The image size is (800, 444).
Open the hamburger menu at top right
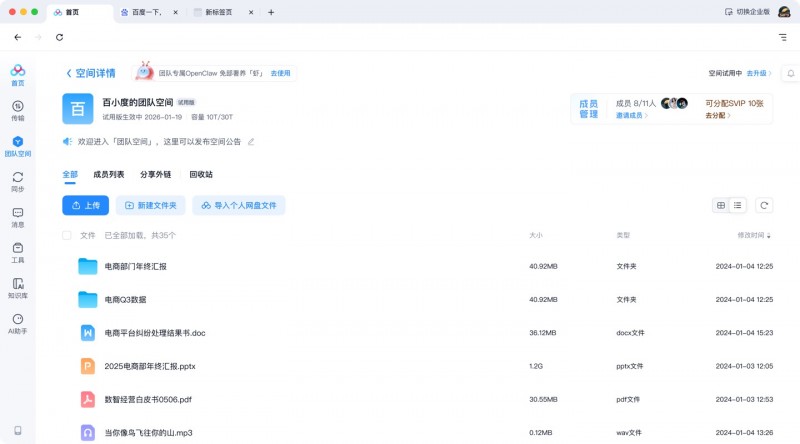tap(782, 37)
